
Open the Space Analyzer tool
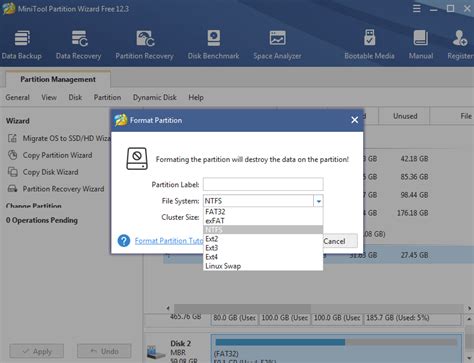[x=277, y=45]
